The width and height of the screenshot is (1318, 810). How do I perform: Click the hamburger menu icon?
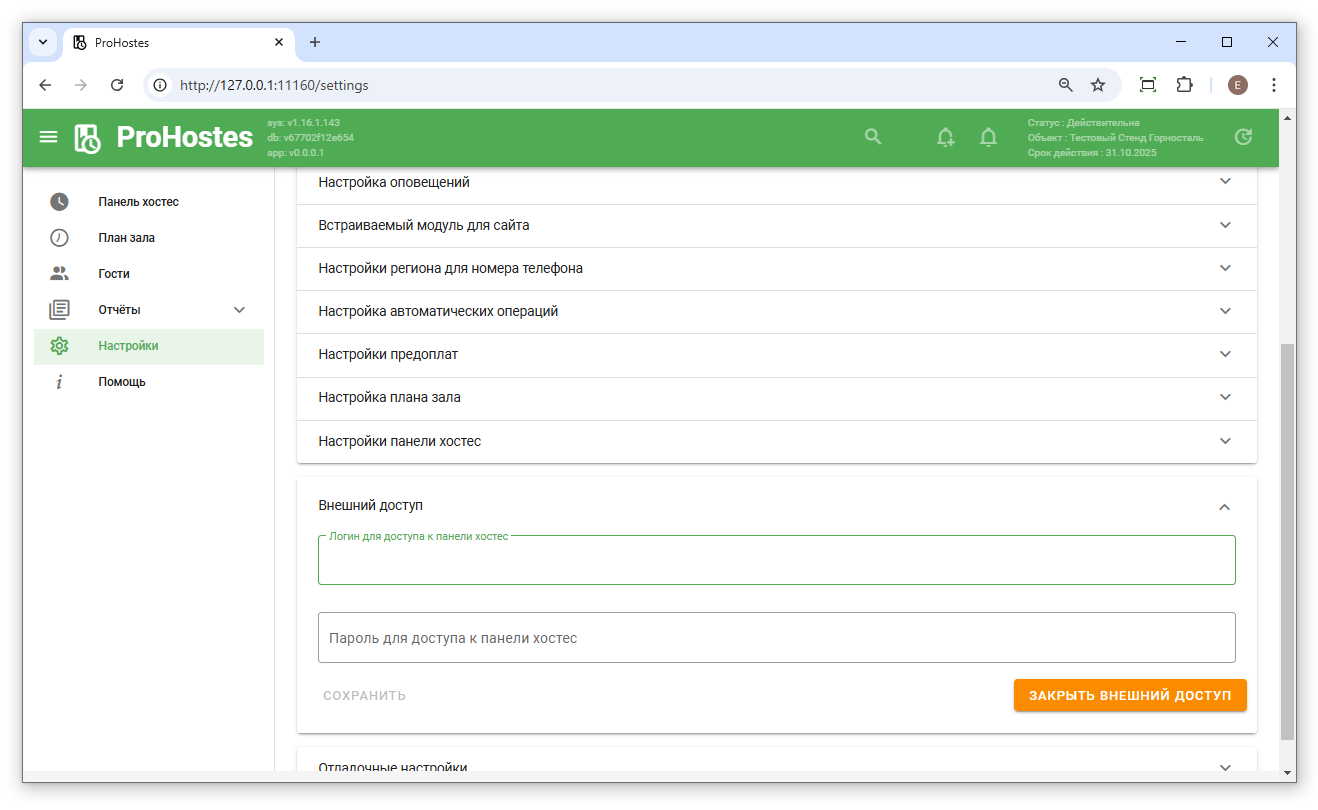pos(48,137)
